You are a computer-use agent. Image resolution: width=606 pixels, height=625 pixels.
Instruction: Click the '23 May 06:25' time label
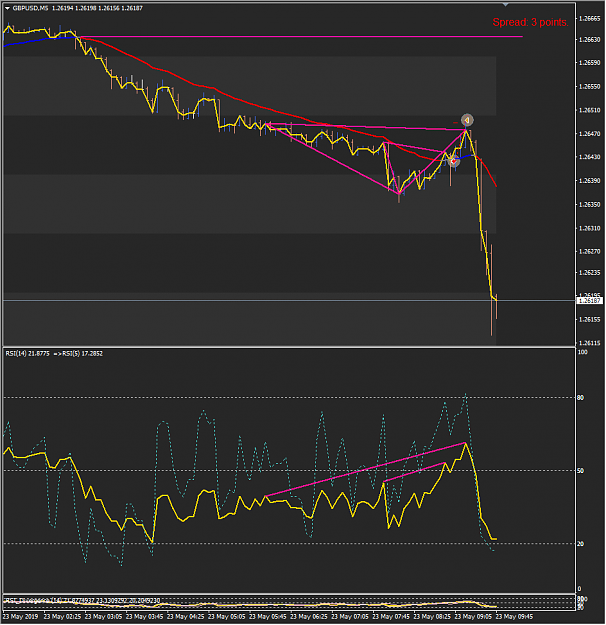pos(309,617)
